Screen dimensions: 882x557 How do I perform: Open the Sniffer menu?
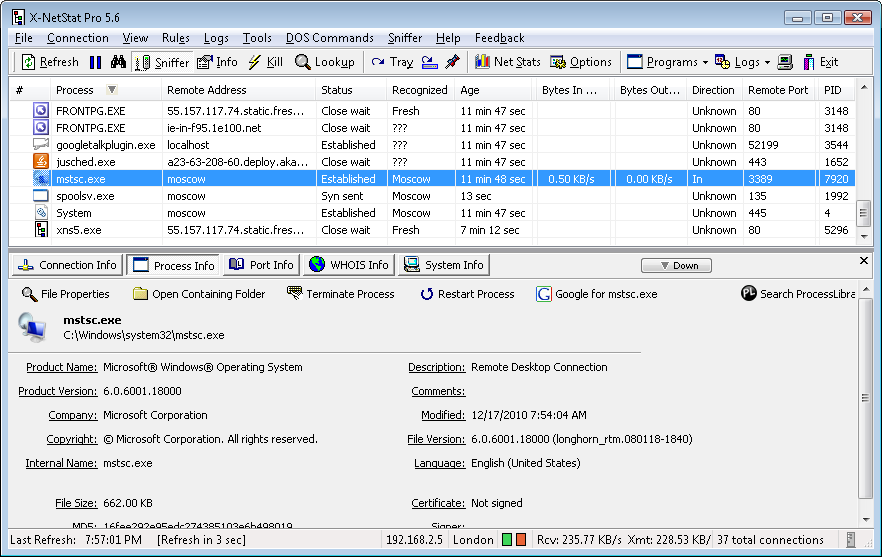405,38
